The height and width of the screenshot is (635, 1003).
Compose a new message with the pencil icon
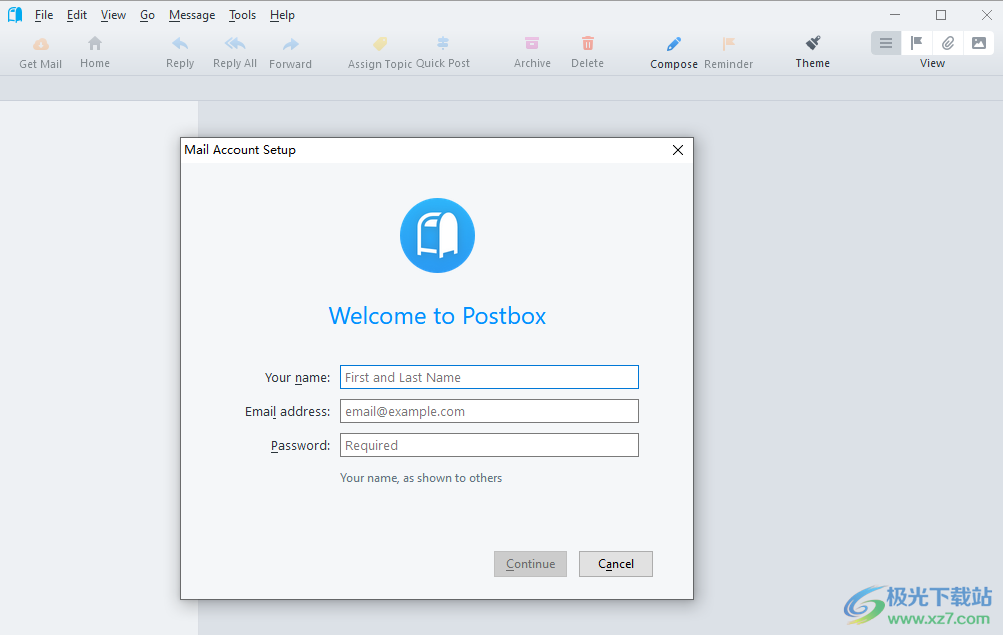(x=674, y=43)
